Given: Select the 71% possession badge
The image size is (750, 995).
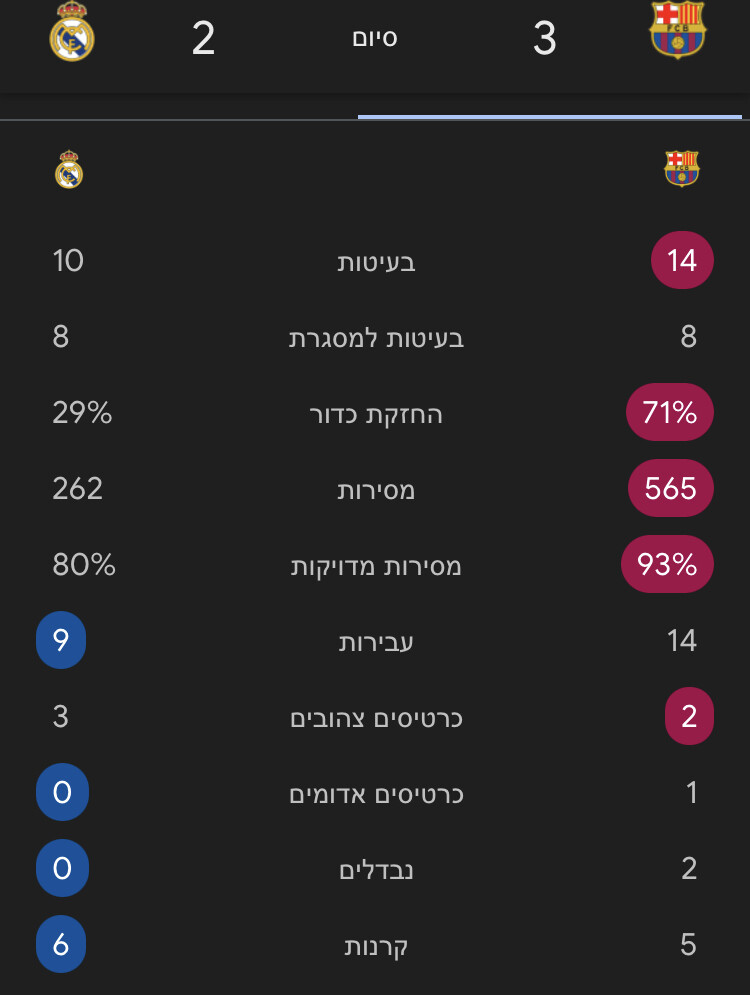Looking at the screenshot, I should [670, 412].
